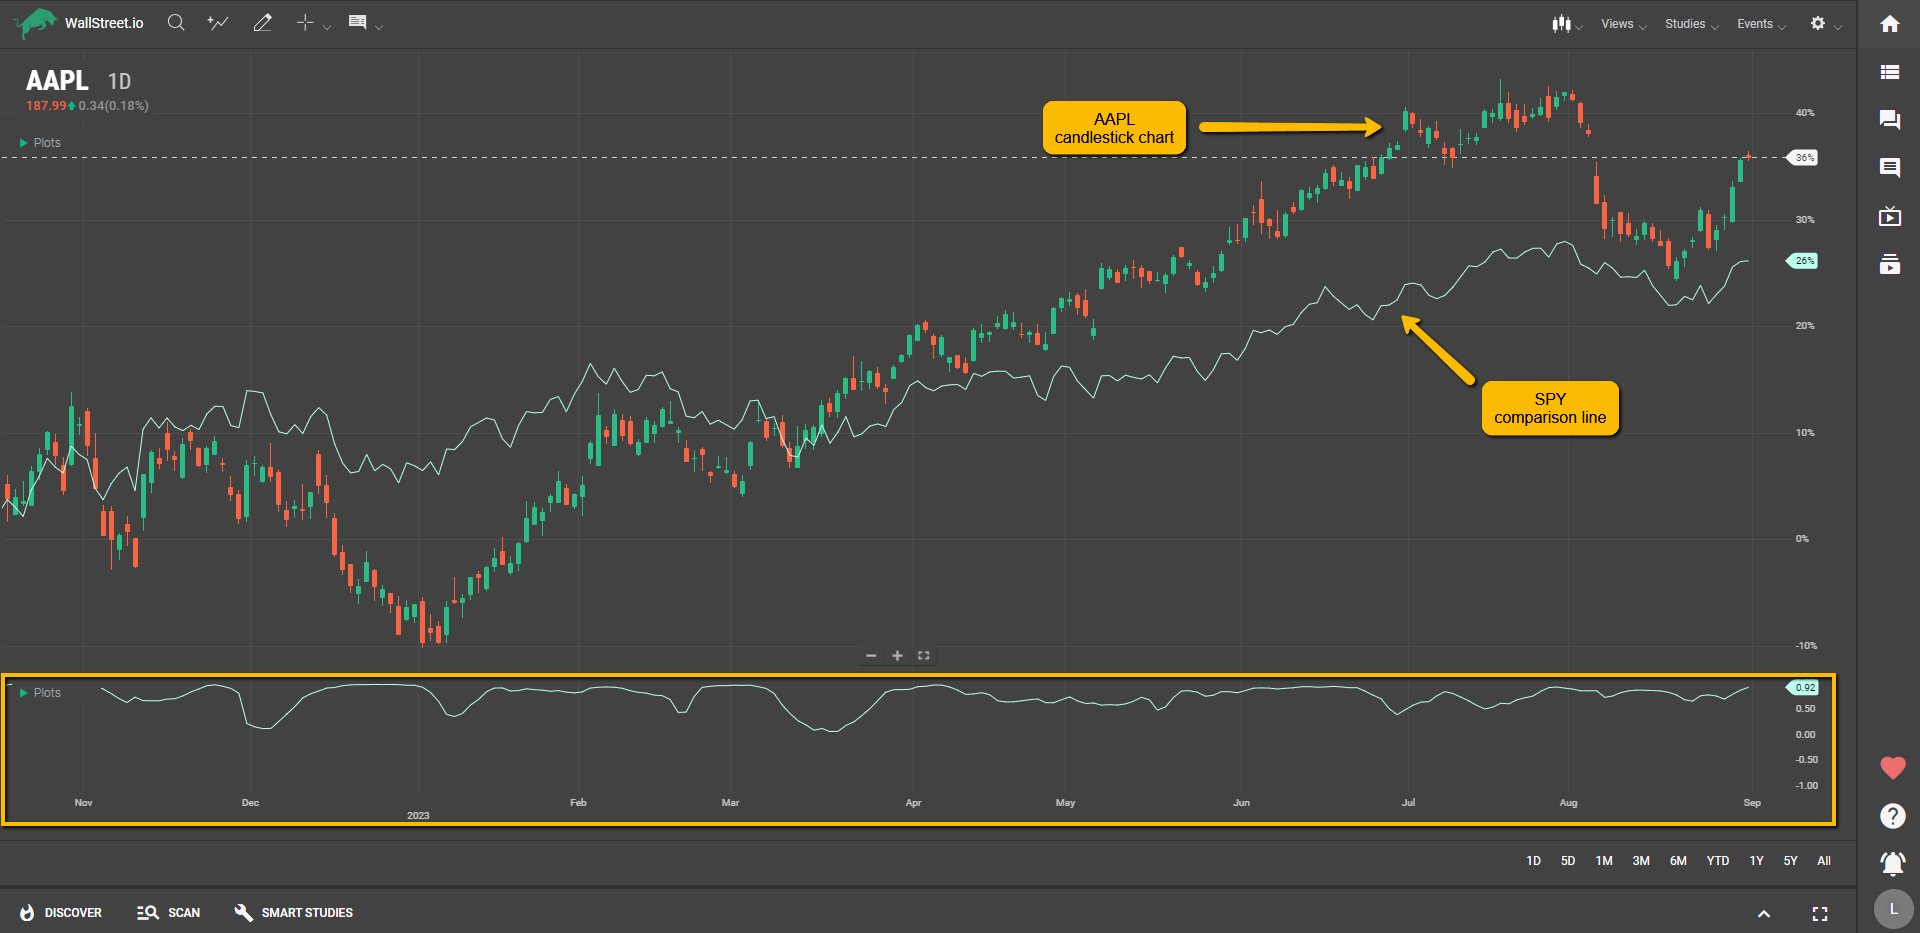Click the zoom out minus button
The width and height of the screenshot is (1920, 933).
(x=871, y=656)
